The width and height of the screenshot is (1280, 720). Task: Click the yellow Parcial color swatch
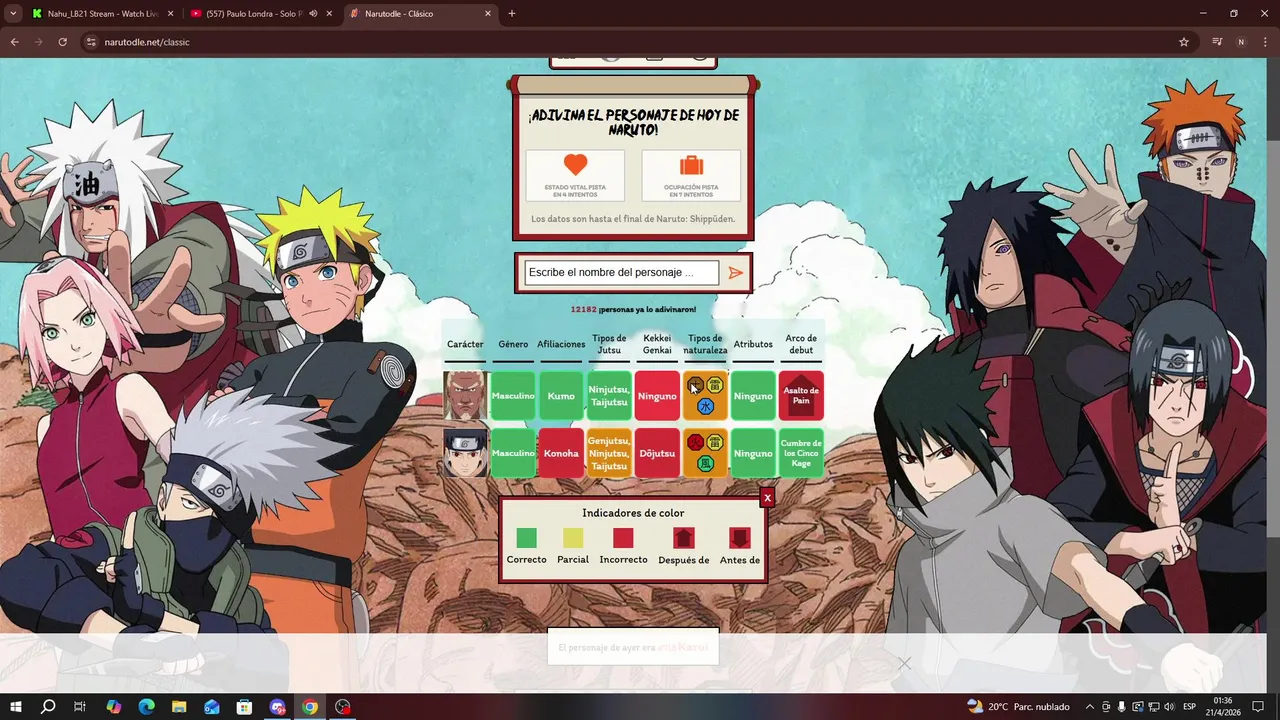pos(573,538)
